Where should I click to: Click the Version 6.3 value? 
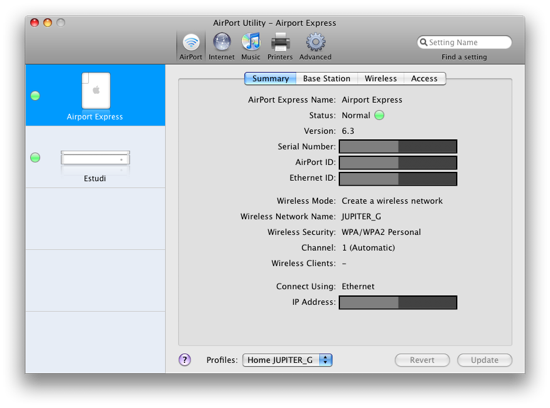[348, 131]
